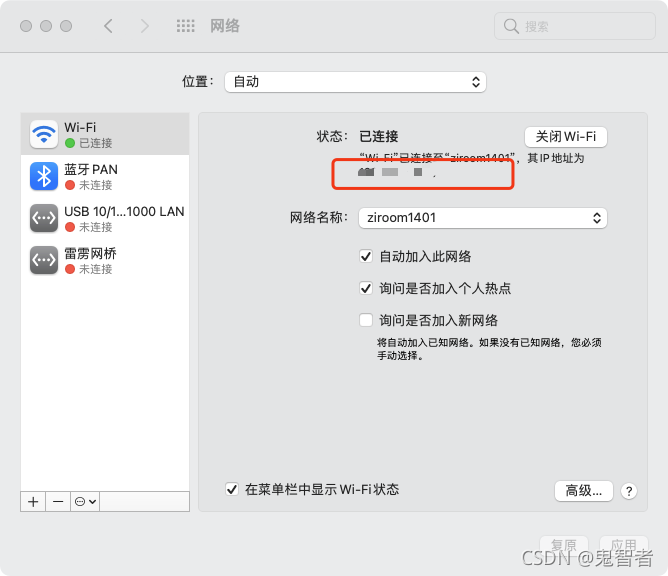Go back with the left chevron

[x=108, y=26]
